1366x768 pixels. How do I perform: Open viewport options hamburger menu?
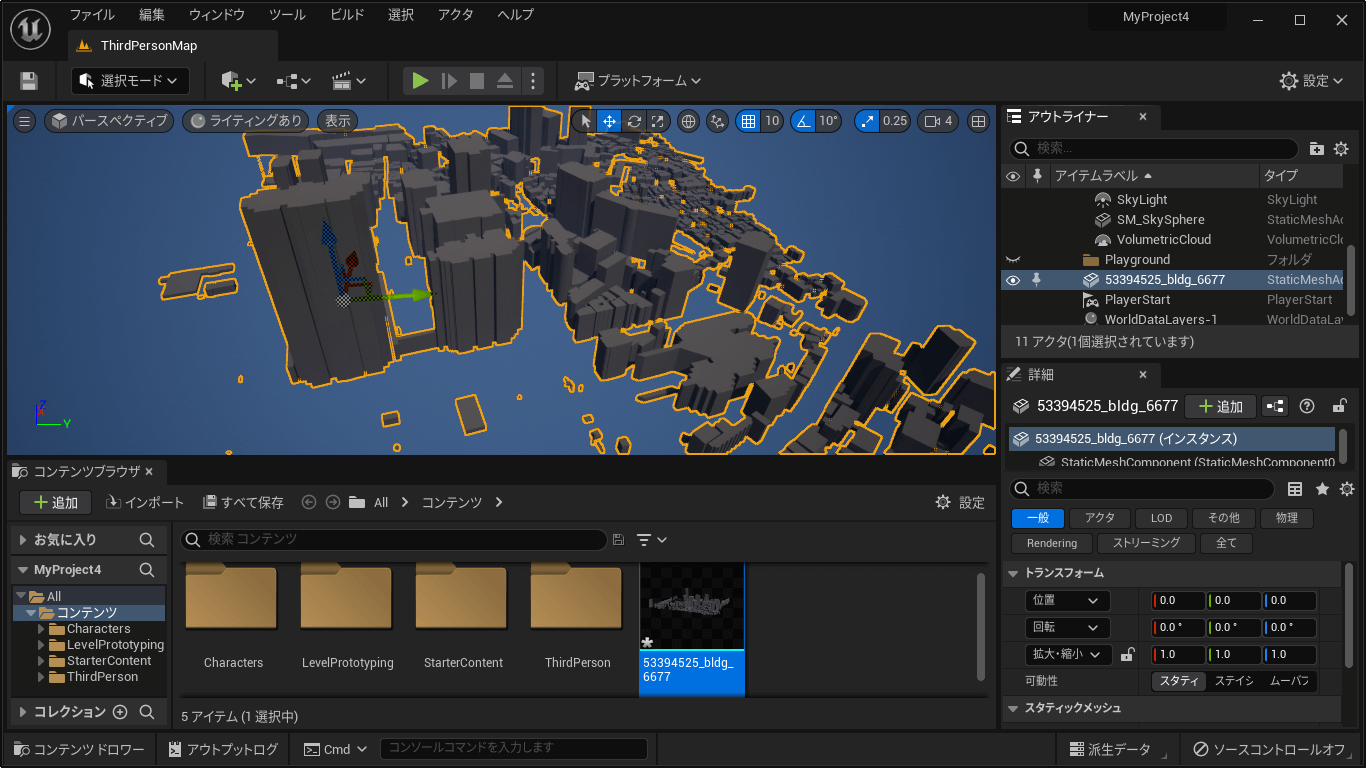tap(25, 121)
